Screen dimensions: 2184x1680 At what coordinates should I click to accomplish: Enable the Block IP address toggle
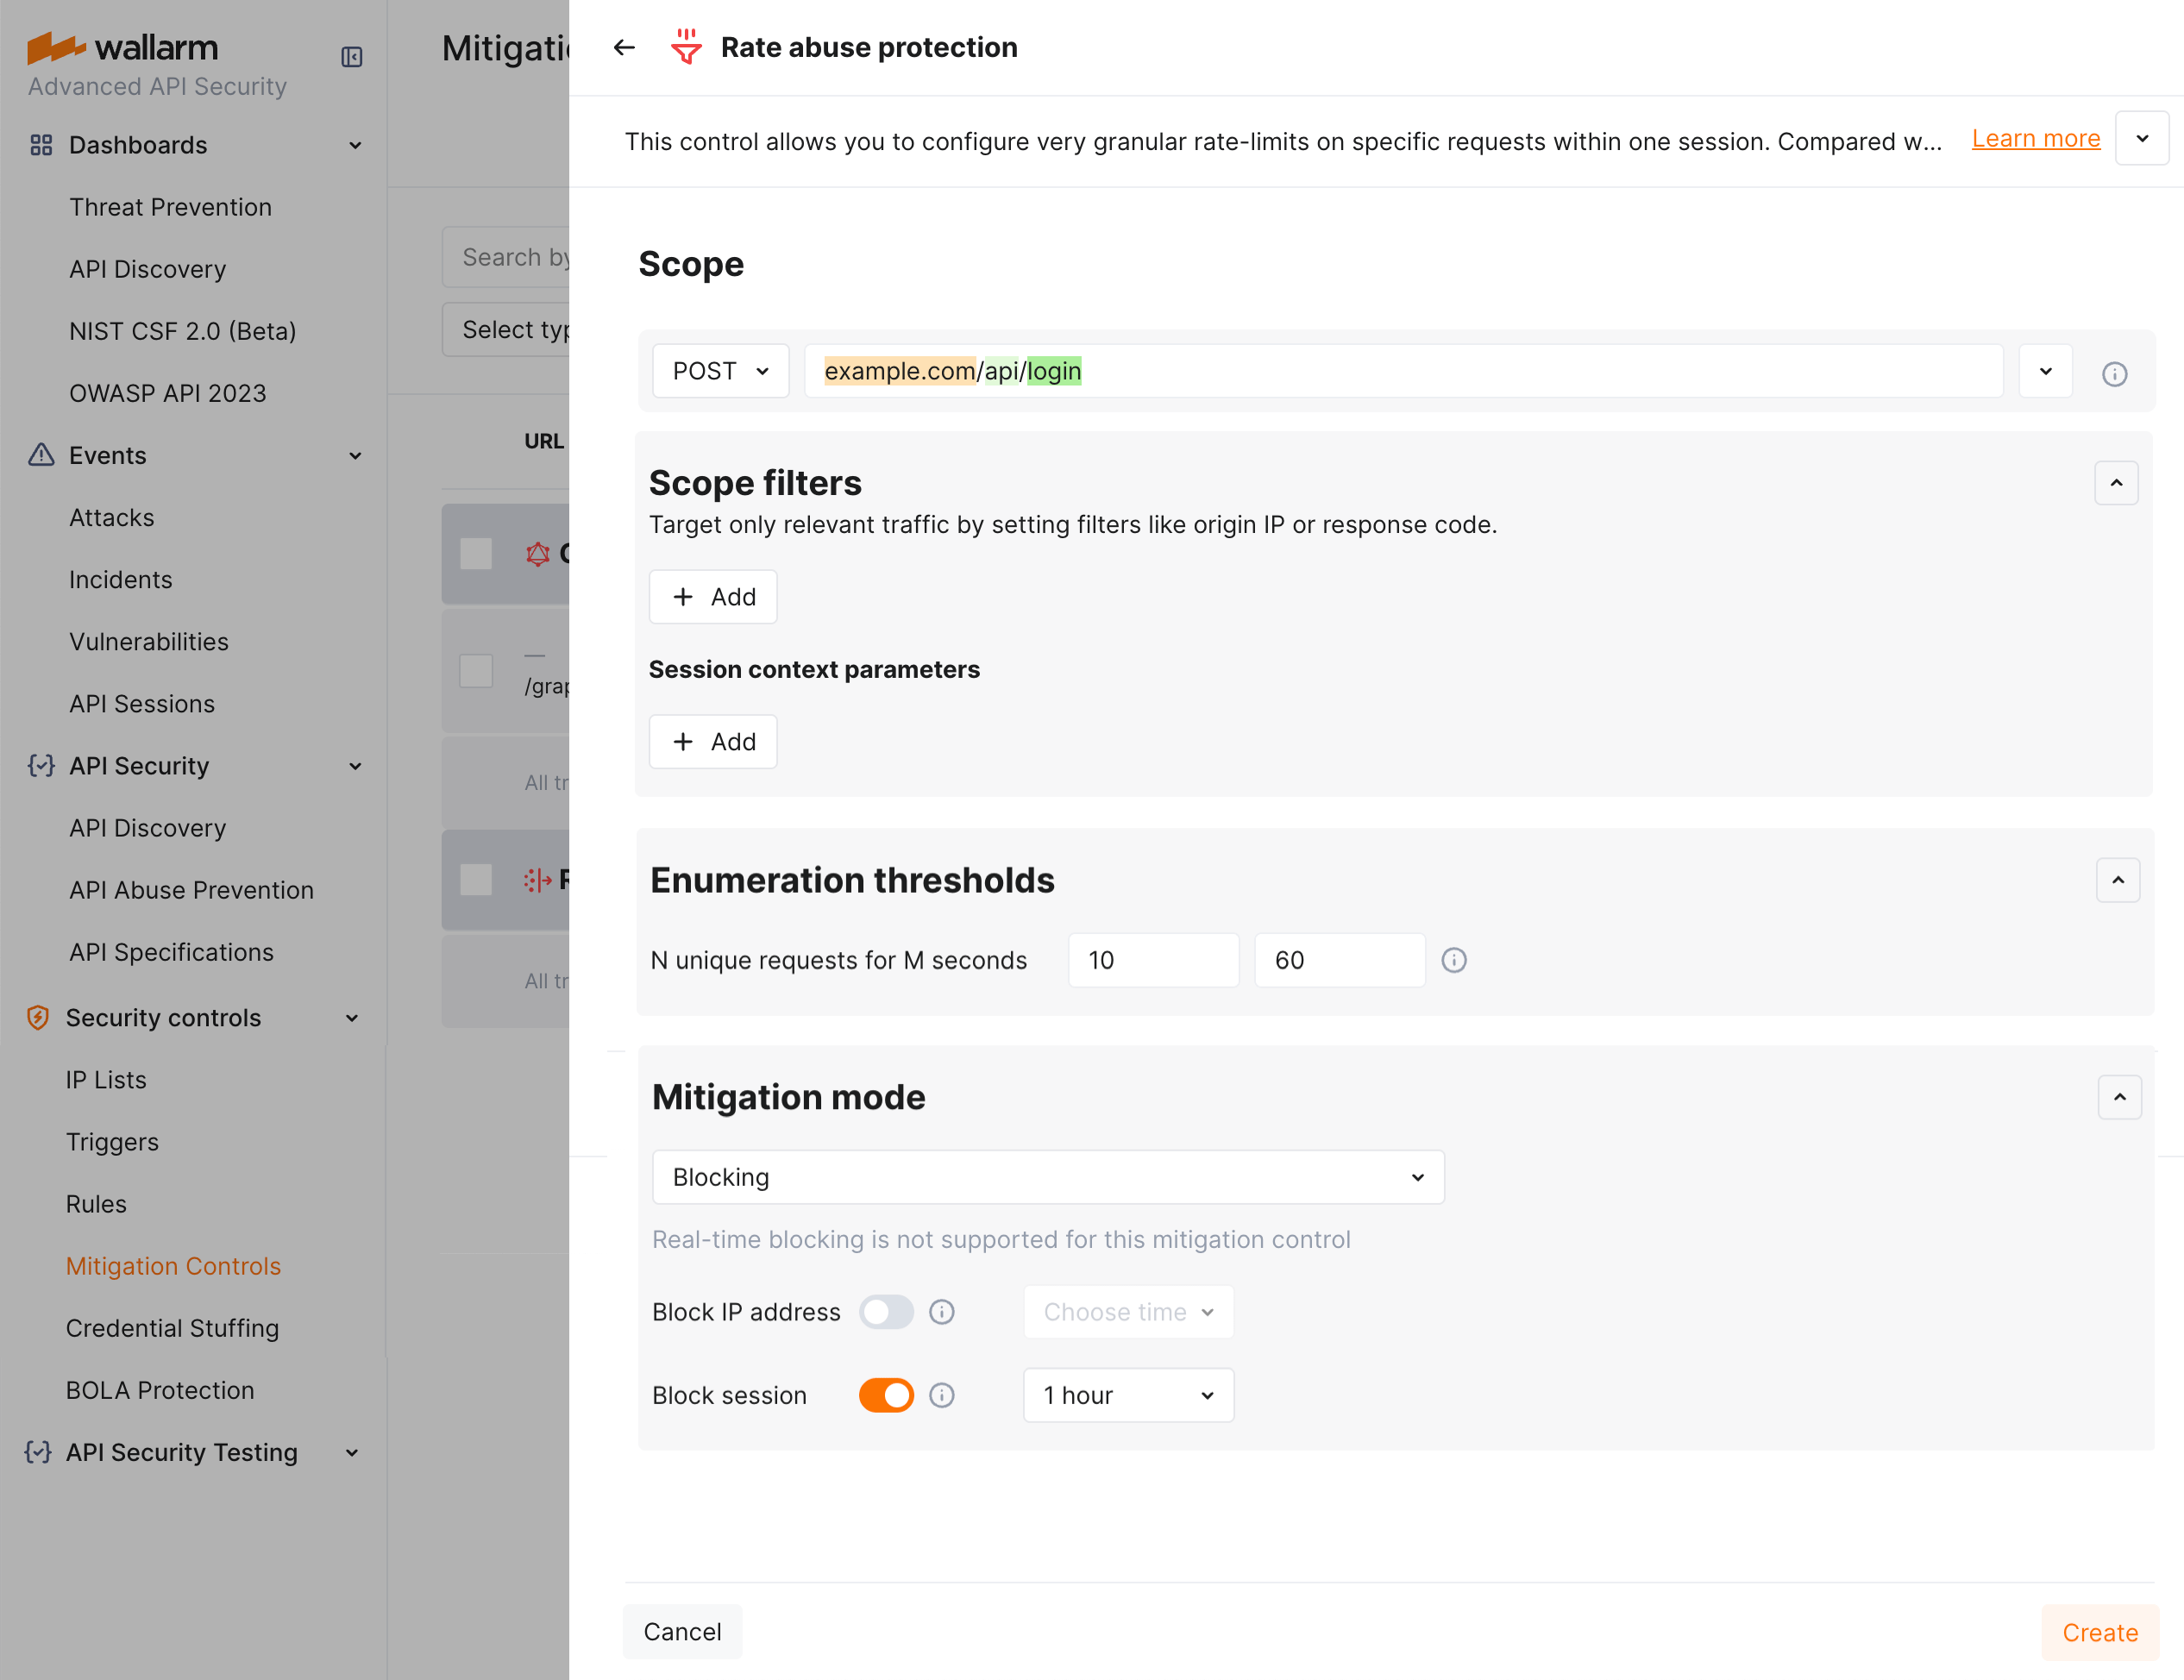pos(886,1312)
